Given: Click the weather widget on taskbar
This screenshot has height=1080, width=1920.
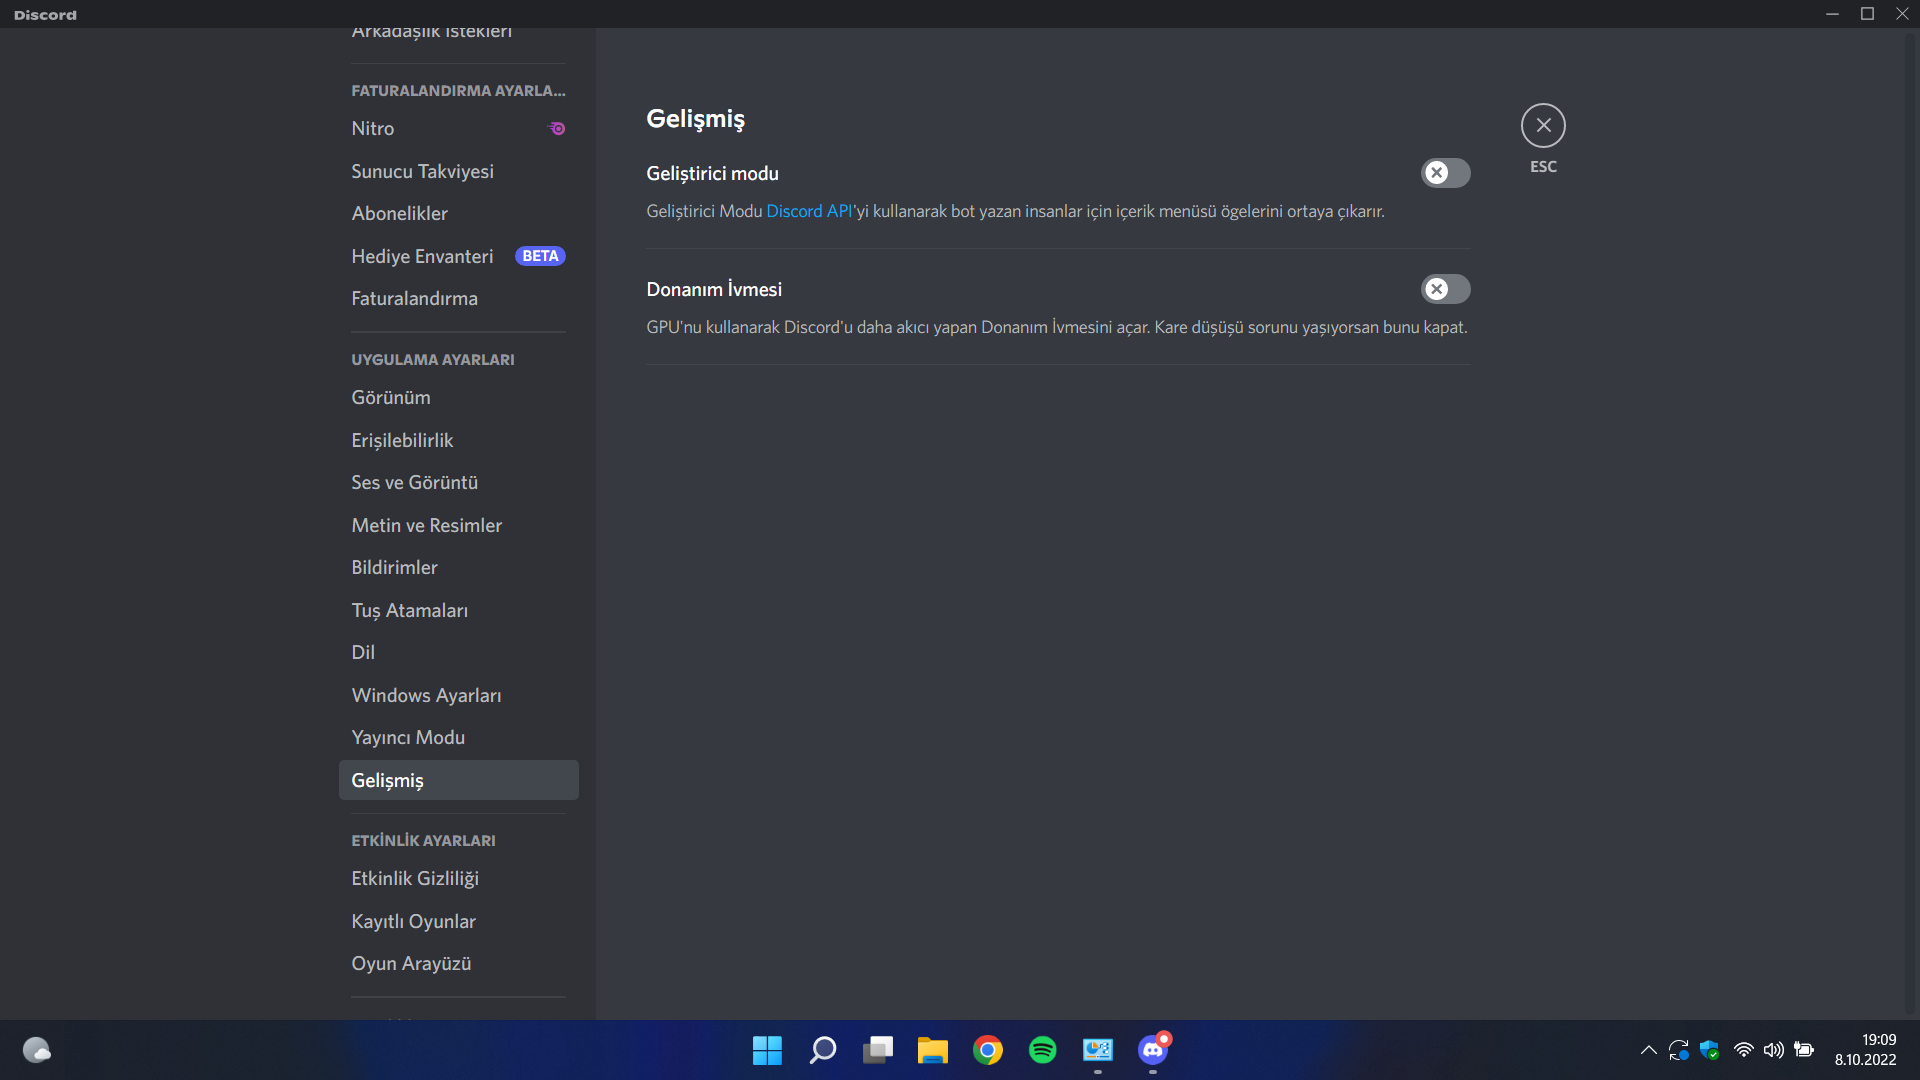Looking at the screenshot, I should [37, 1050].
